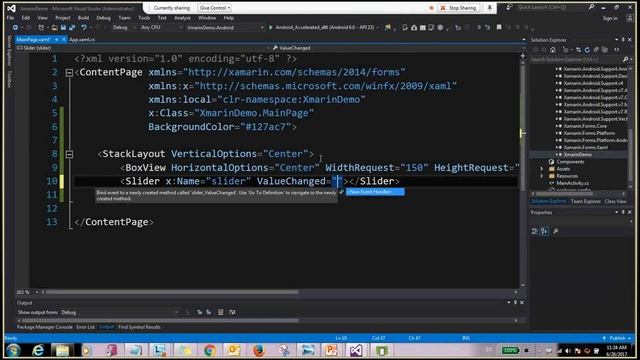Select Xamarin.Forms.Core reference in Solution Explorer
This screenshot has height=360, width=640.
[x=585, y=126]
